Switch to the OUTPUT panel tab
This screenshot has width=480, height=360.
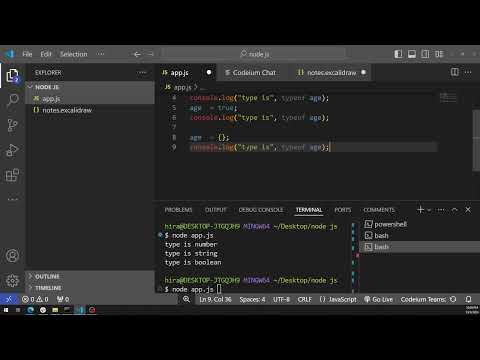pos(216,210)
